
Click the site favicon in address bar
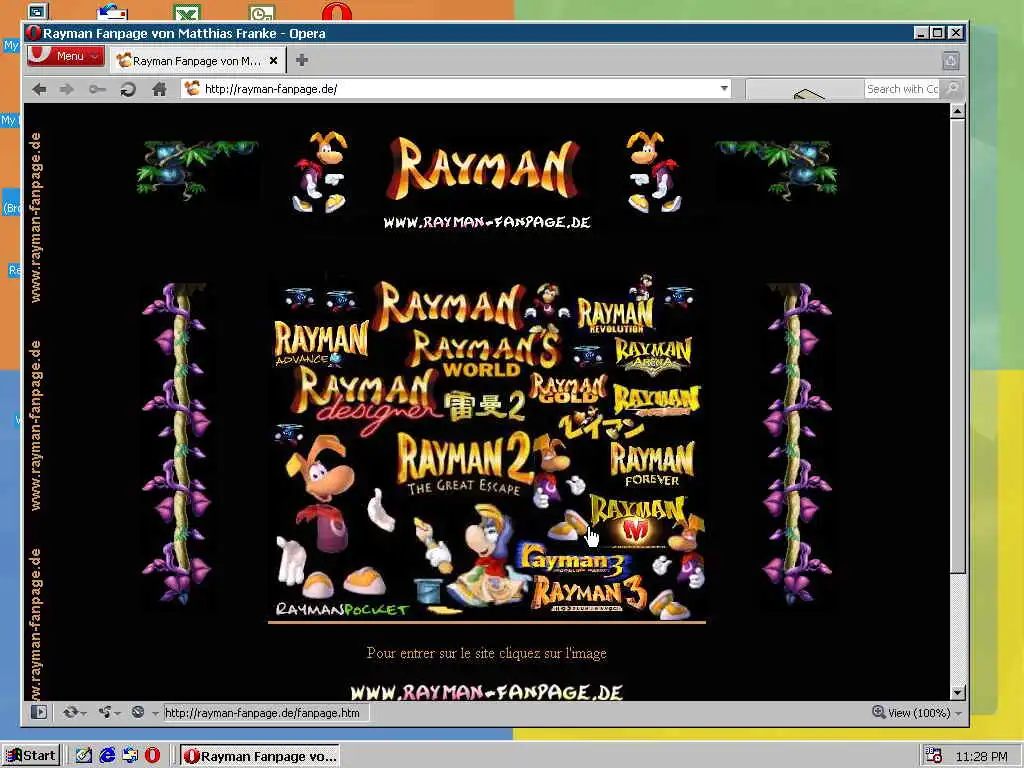coord(192,88)
